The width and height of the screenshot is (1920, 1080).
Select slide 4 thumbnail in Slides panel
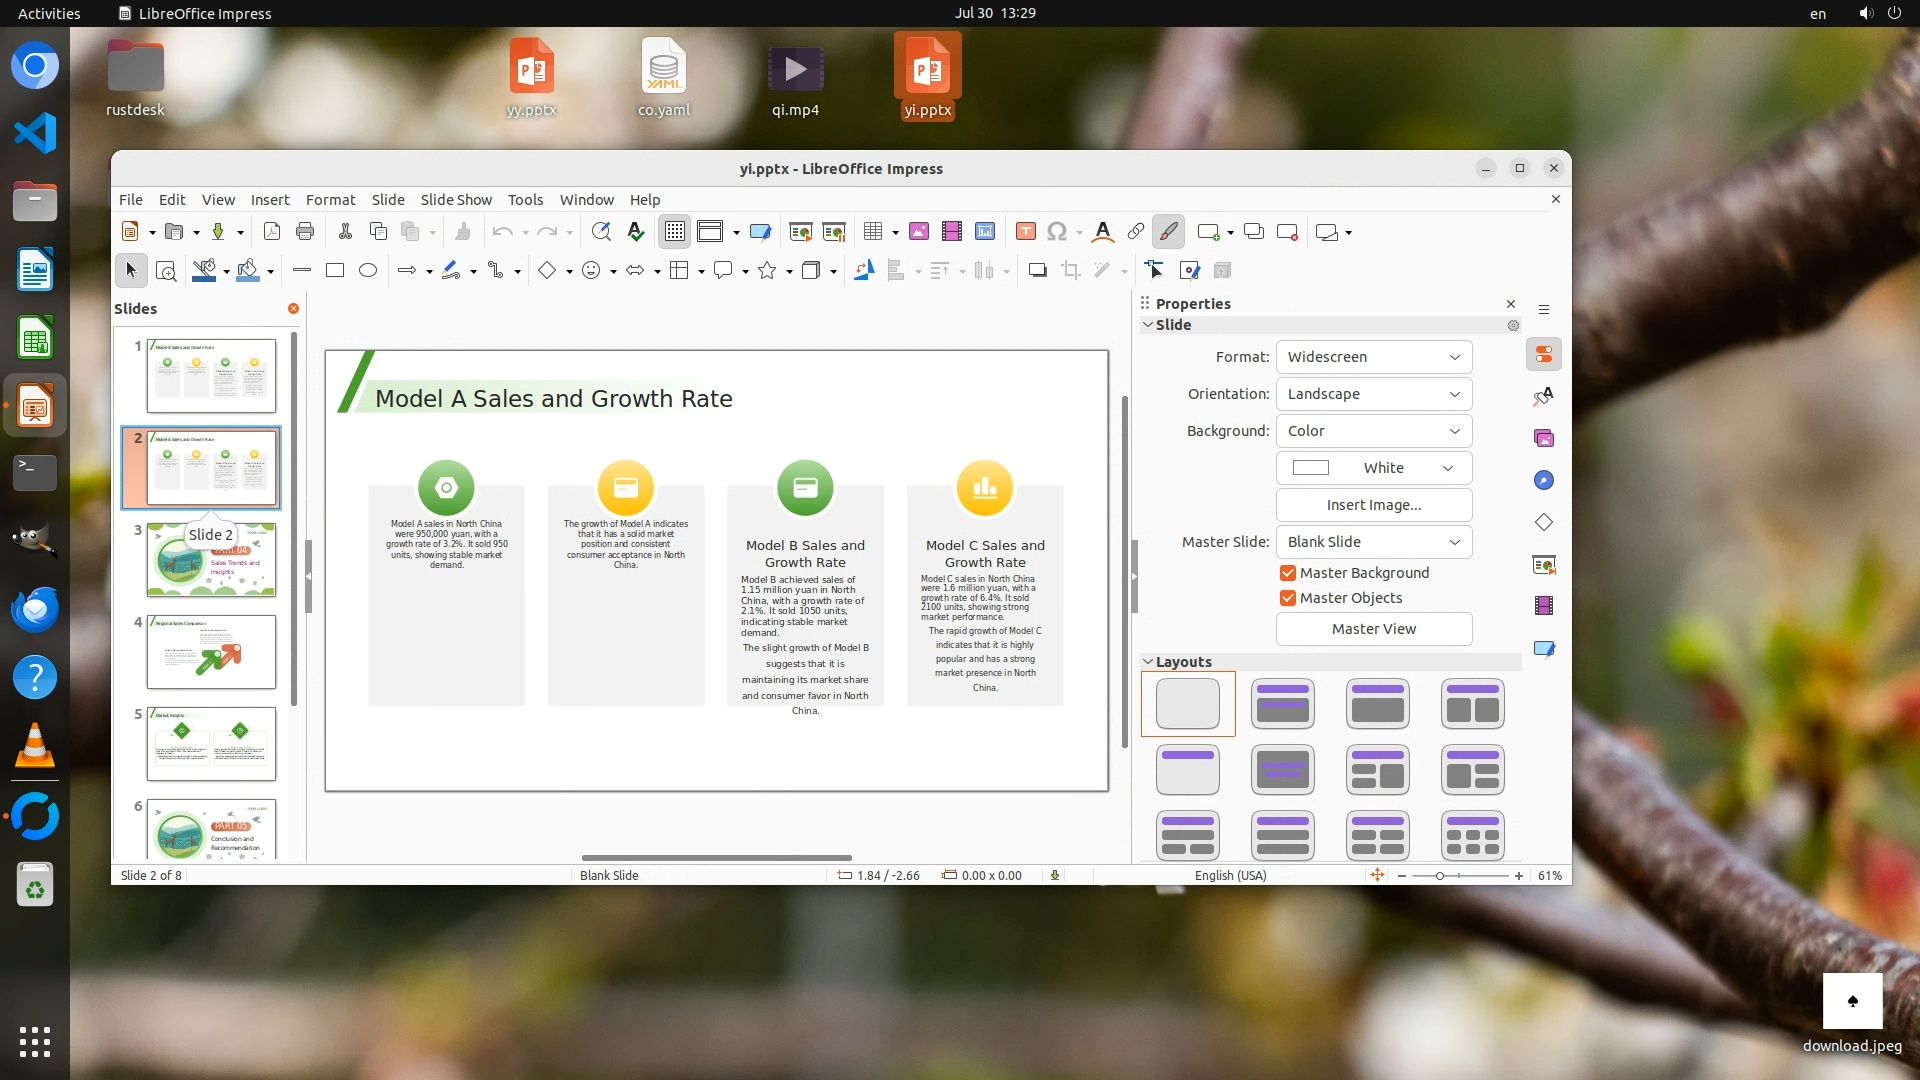[x=211, y=652]
